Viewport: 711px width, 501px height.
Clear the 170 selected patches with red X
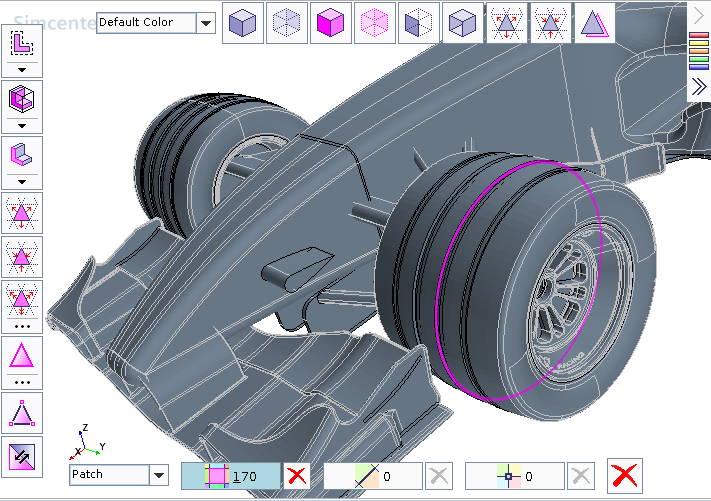tap(297, 476)
